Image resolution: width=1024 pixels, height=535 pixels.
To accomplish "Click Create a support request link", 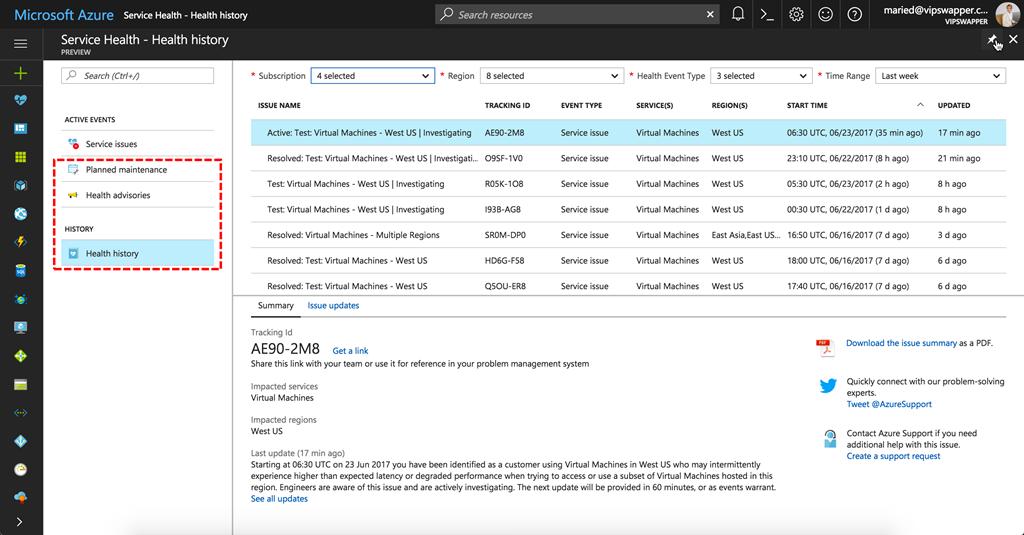I will 893,456.
